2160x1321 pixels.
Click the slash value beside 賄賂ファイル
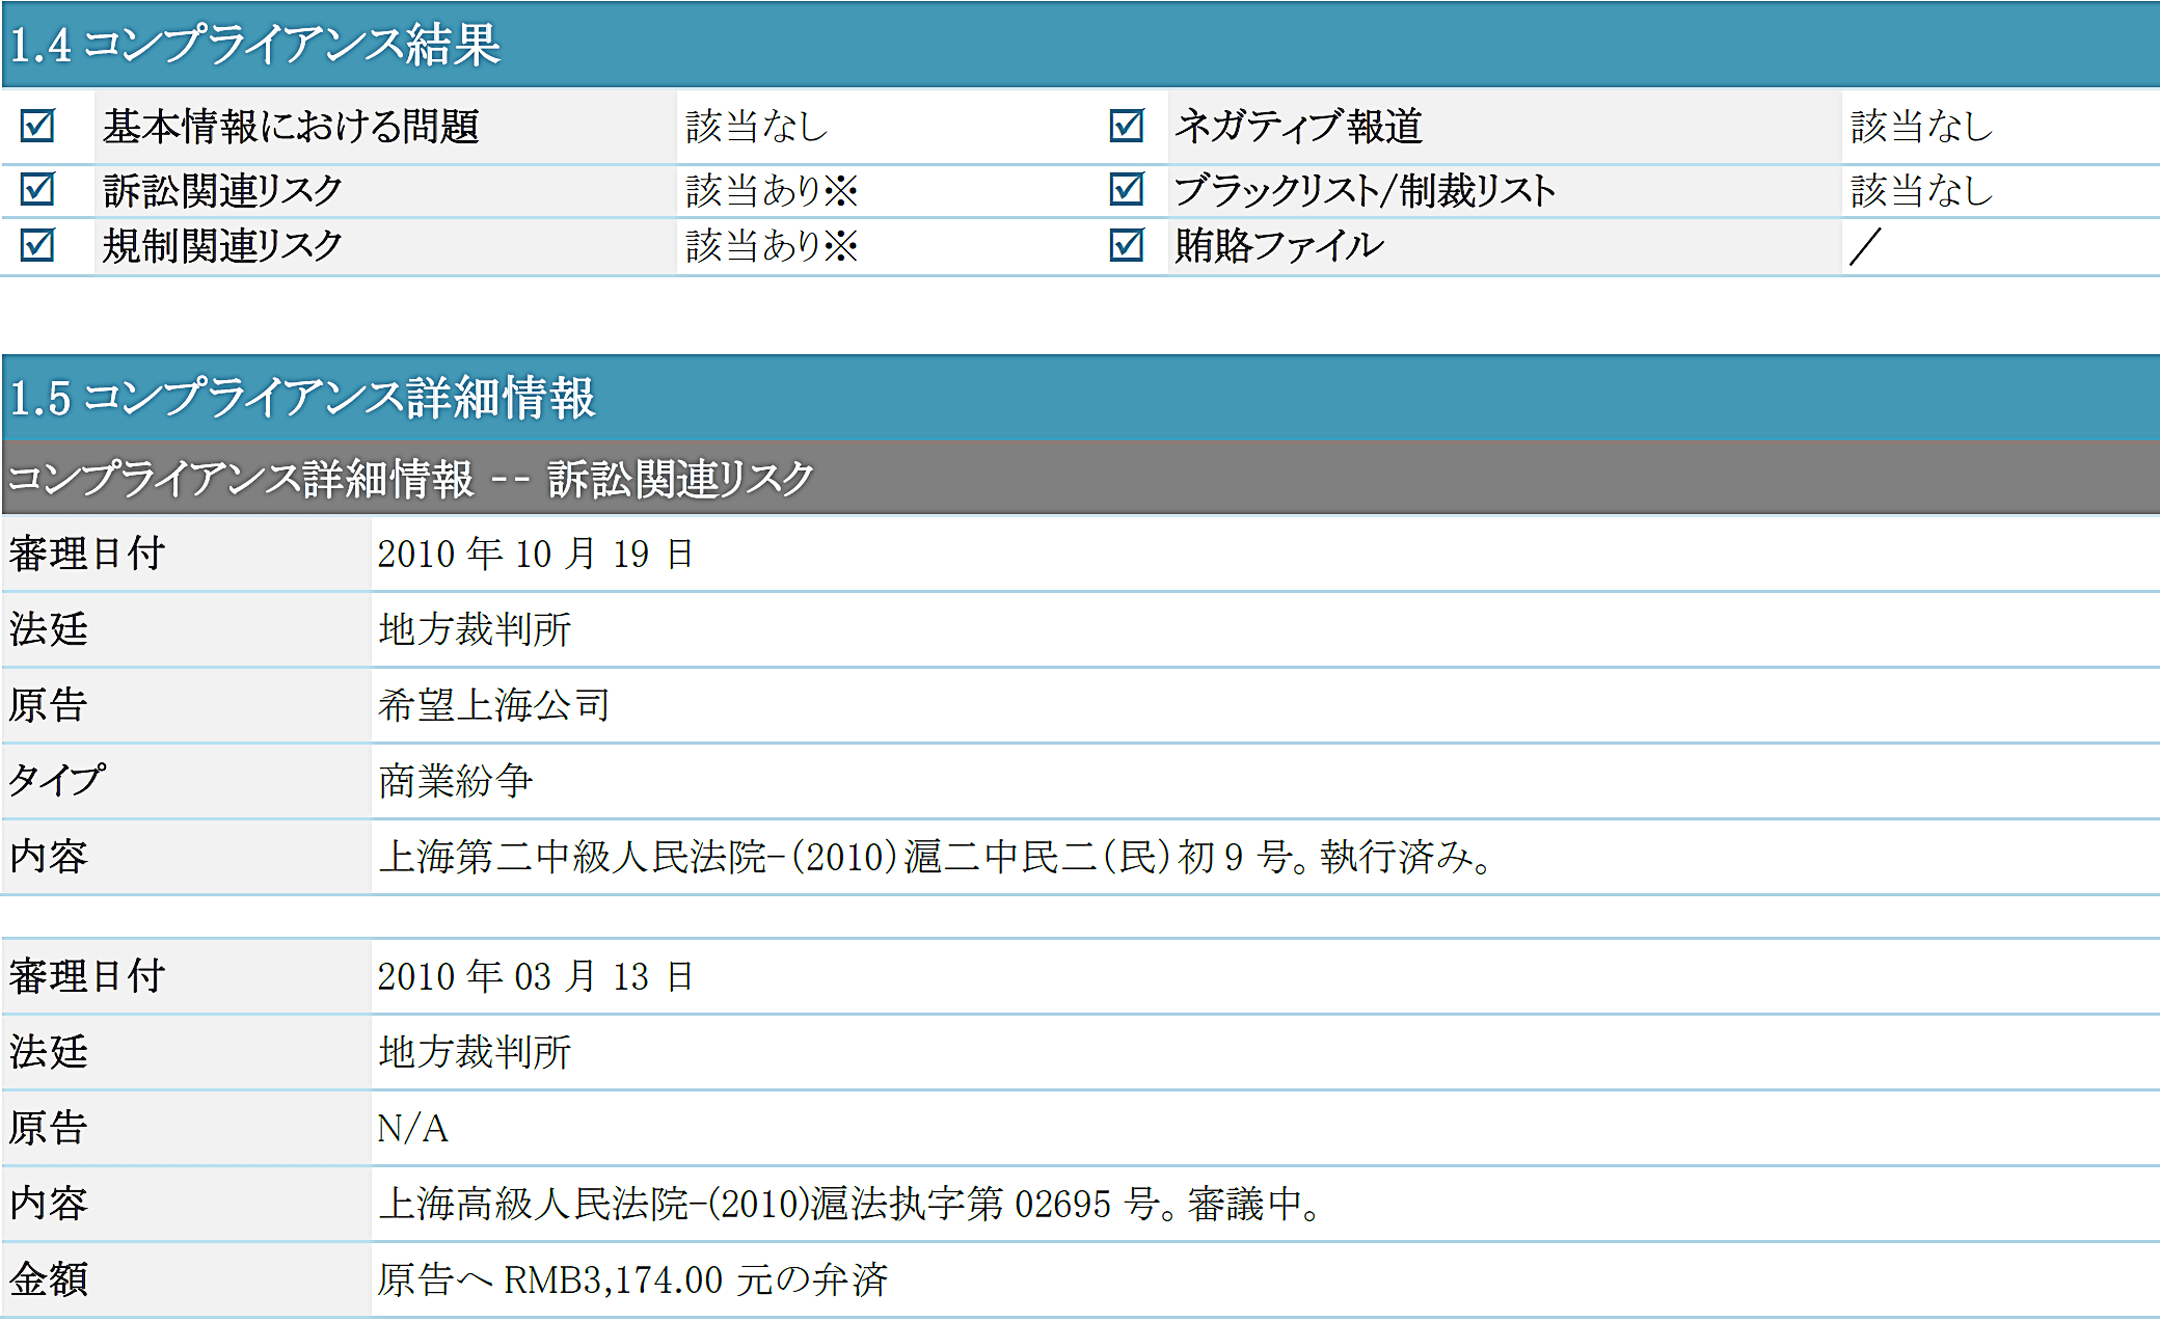pyautogui.click(x=1865, y=246)
